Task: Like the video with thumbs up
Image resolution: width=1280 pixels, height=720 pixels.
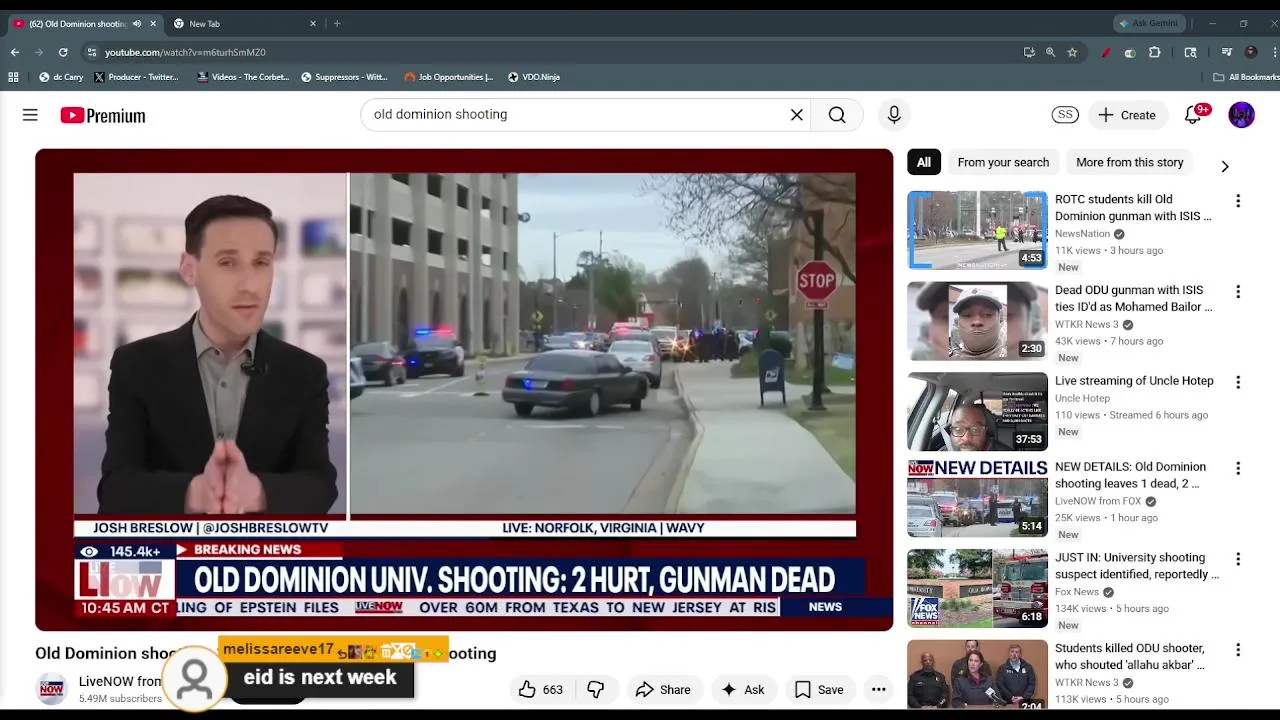Action: click(540, 689)
